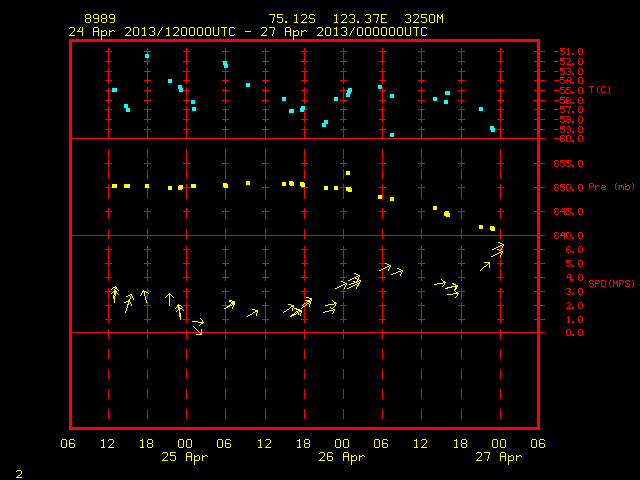Click the 27 Apr date label
This screenshot has width=640, height=480.
pos(499,457)
